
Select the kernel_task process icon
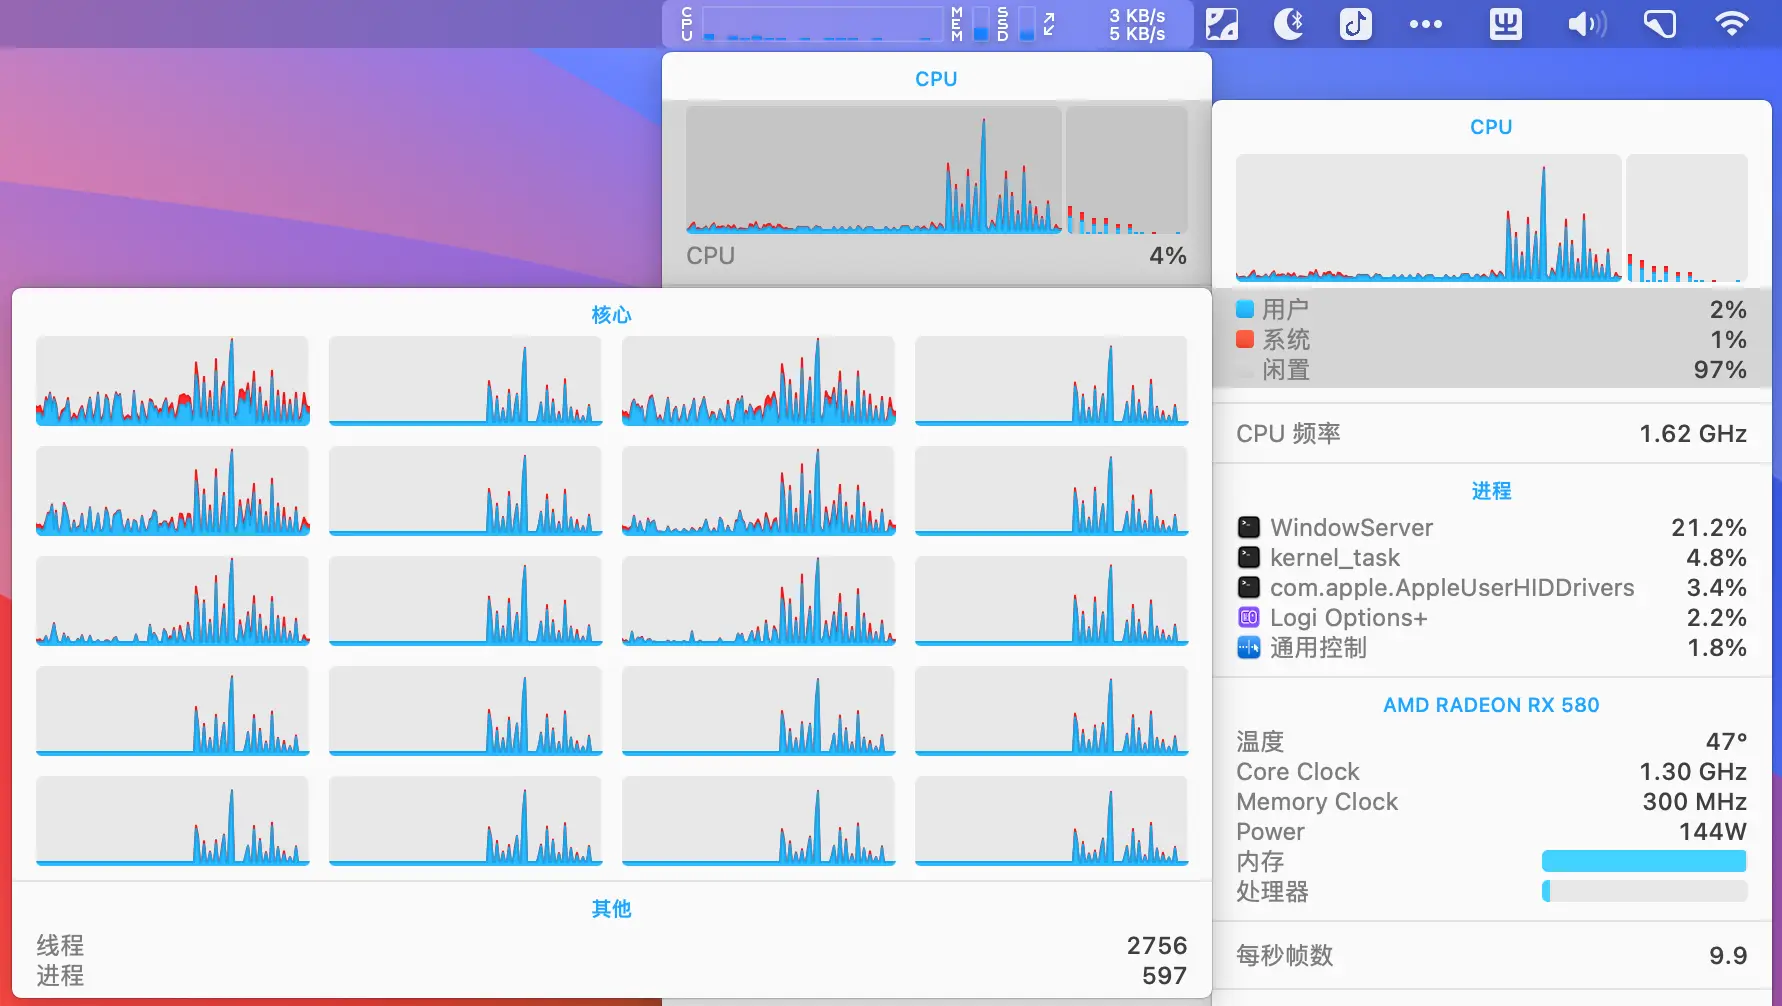tap(1249, 557)
